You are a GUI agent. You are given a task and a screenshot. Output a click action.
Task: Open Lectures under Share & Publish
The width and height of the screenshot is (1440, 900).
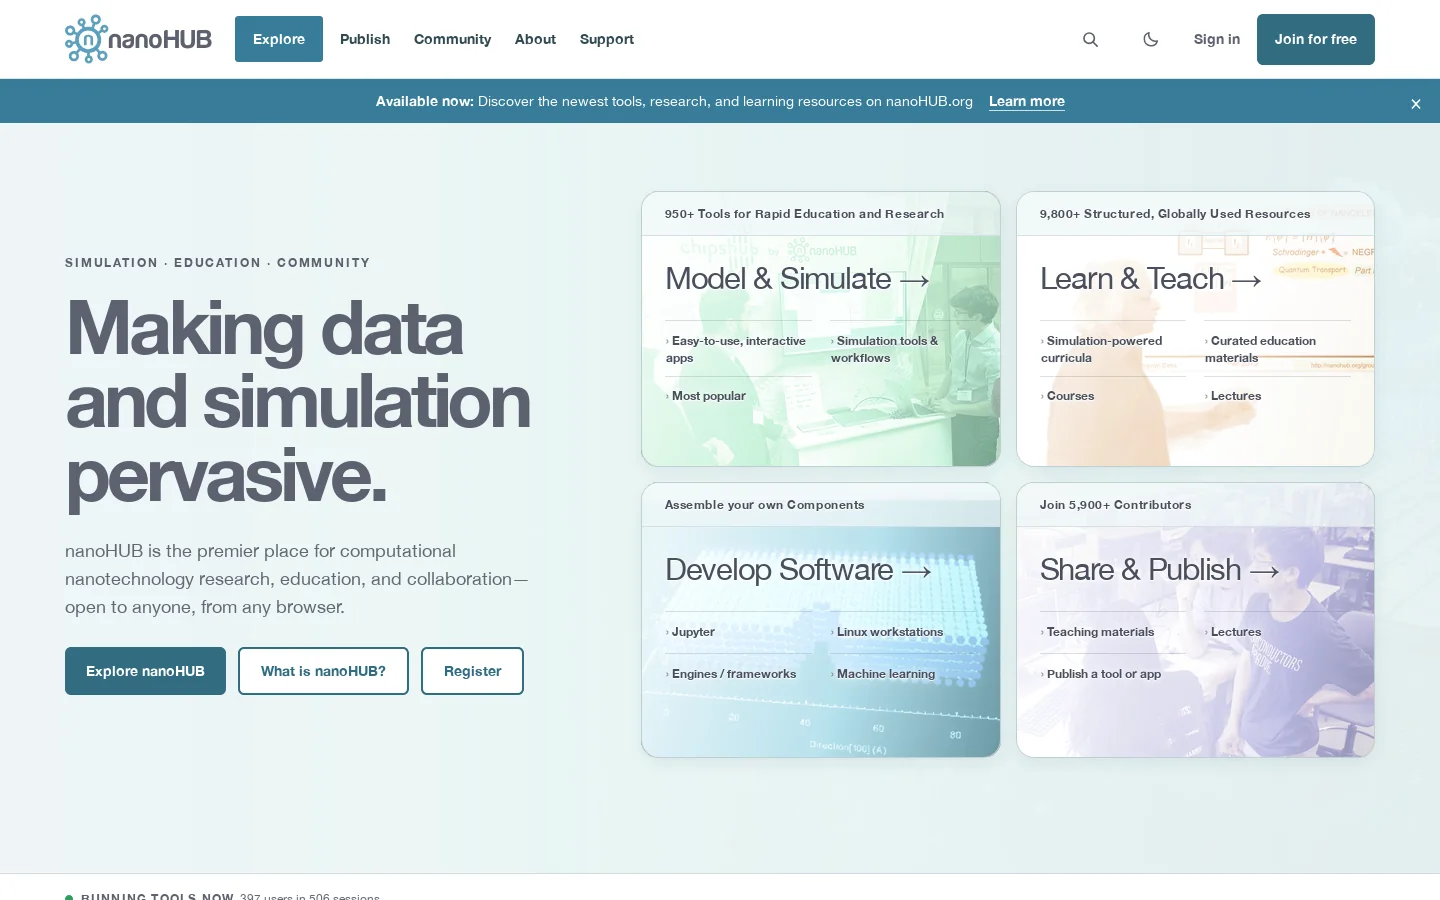coord(1234,632)
